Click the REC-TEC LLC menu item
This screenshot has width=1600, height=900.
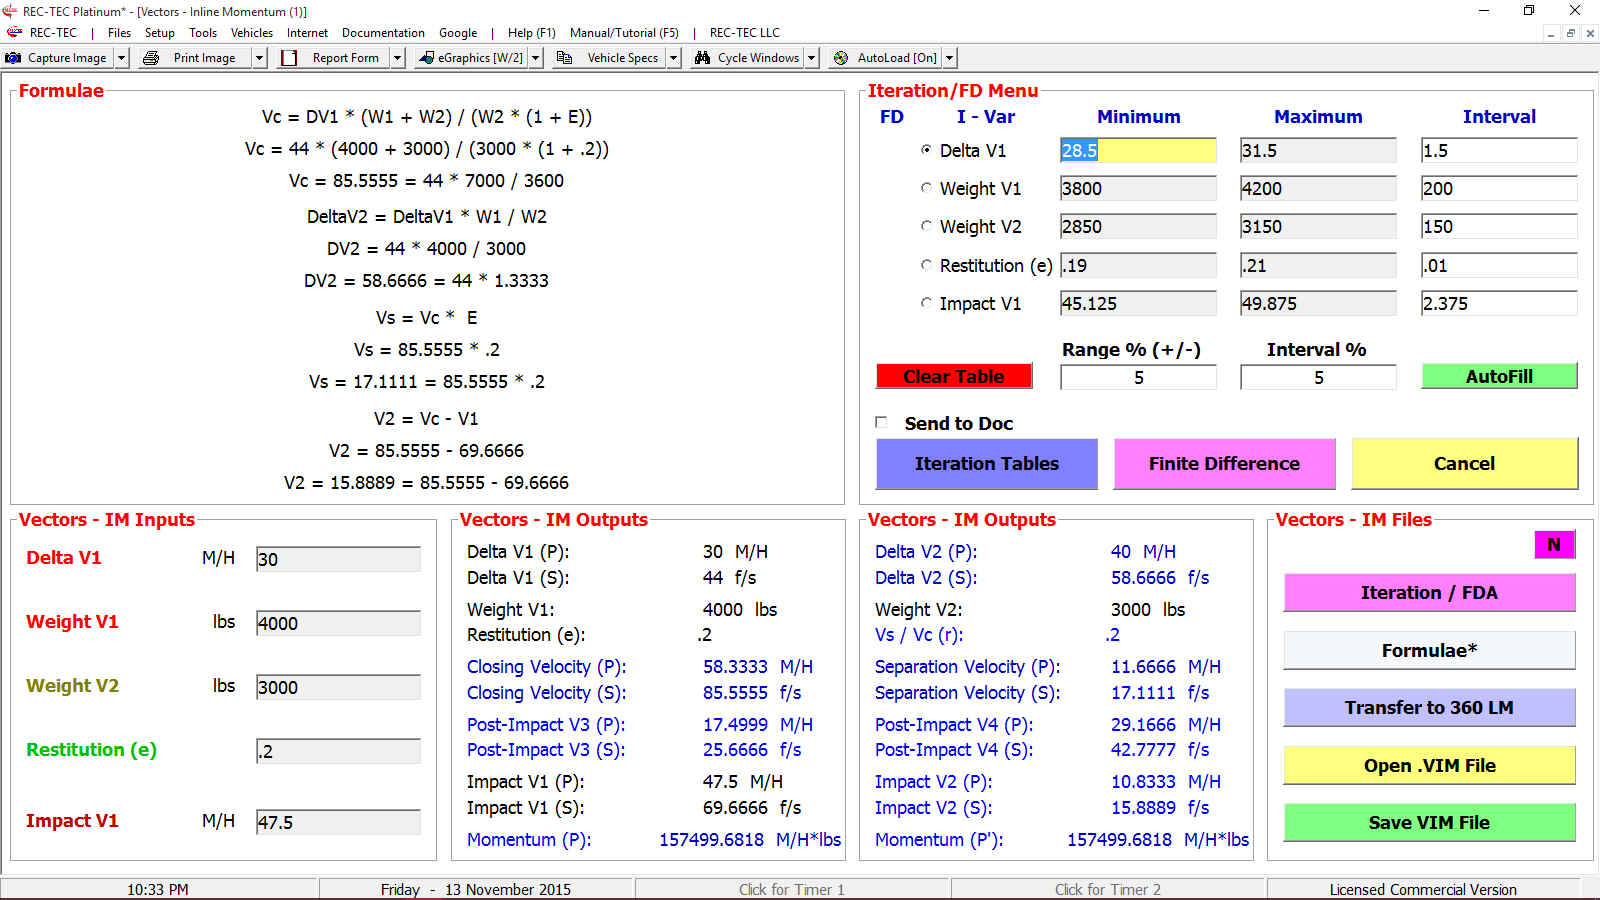pyautogui.click(x=744, y=32)
